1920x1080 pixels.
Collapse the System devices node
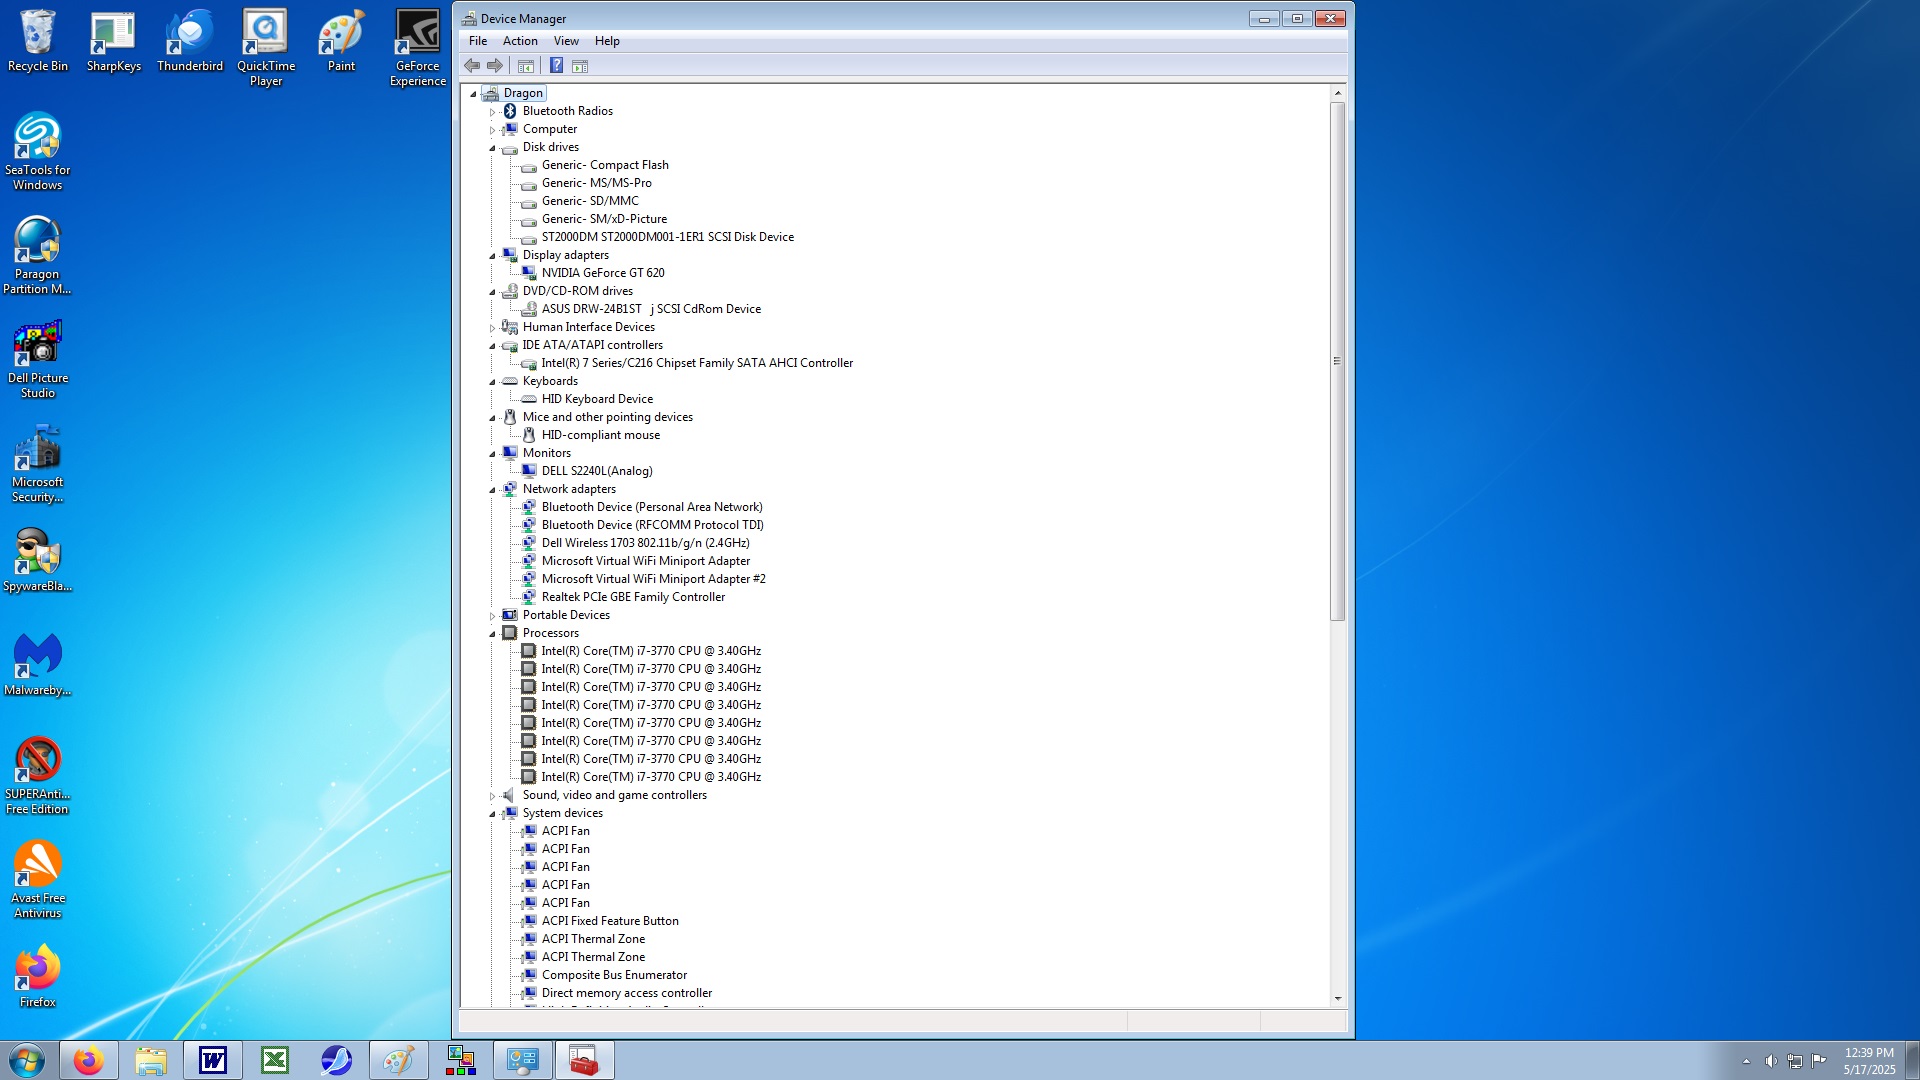(x=492, y=814)
